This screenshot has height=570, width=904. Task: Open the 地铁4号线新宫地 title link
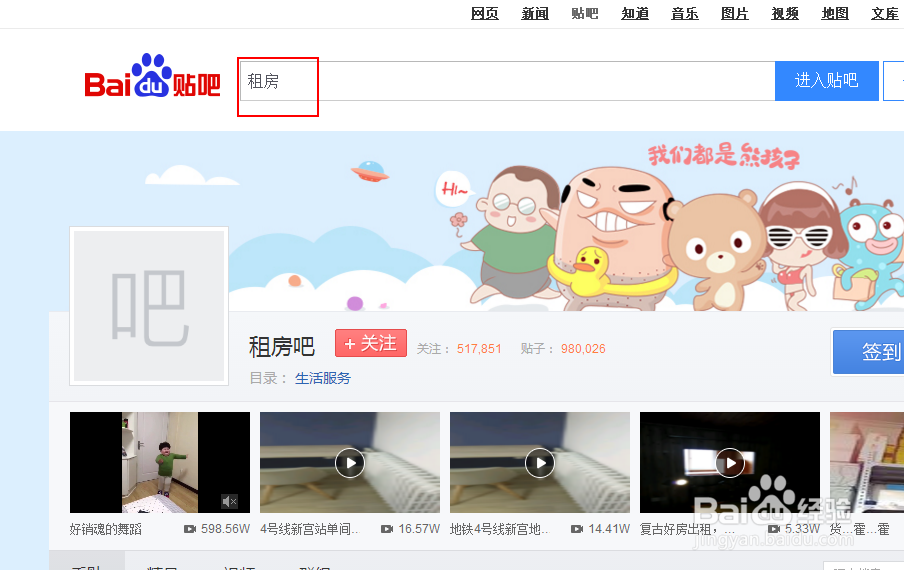[499, 529]
